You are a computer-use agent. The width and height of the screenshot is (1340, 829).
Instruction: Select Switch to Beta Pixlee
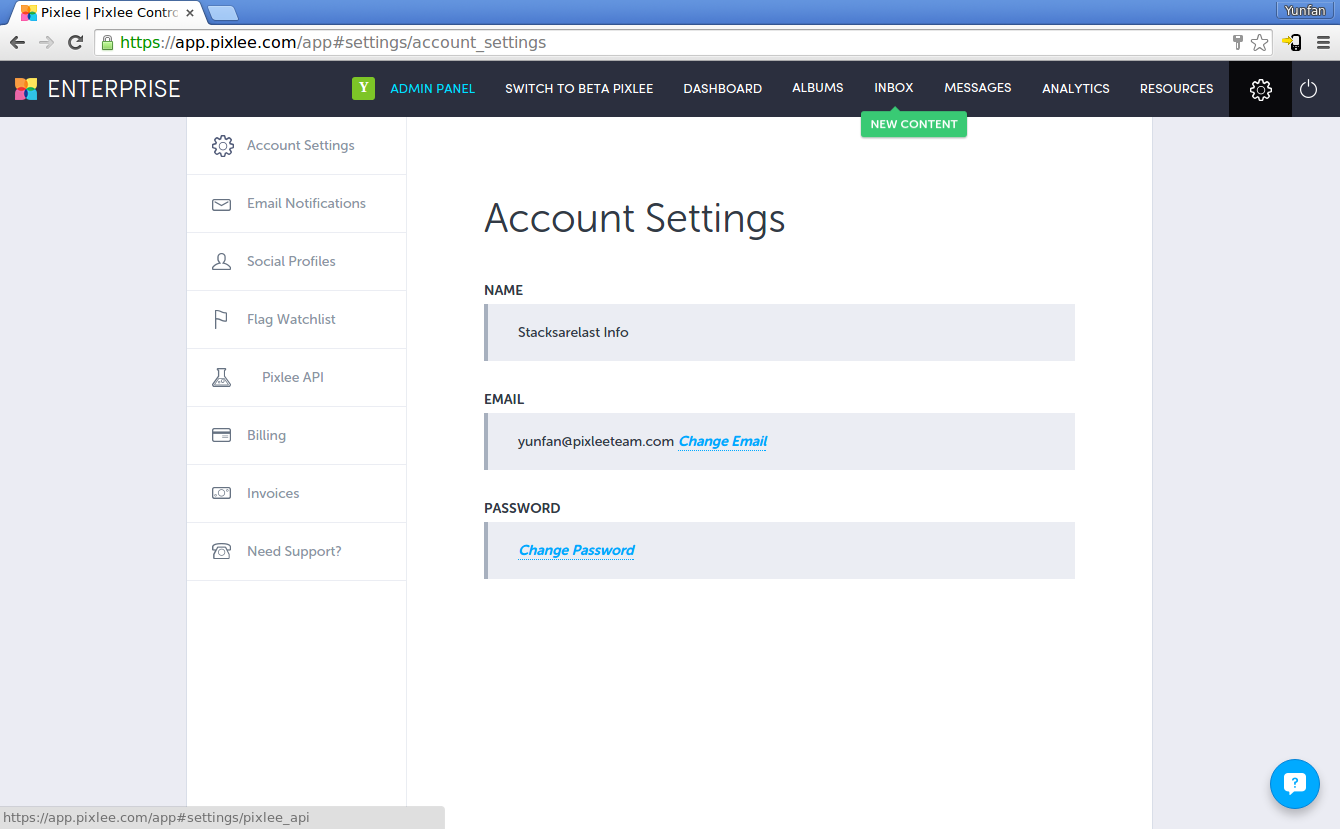[x=579, y=89]
